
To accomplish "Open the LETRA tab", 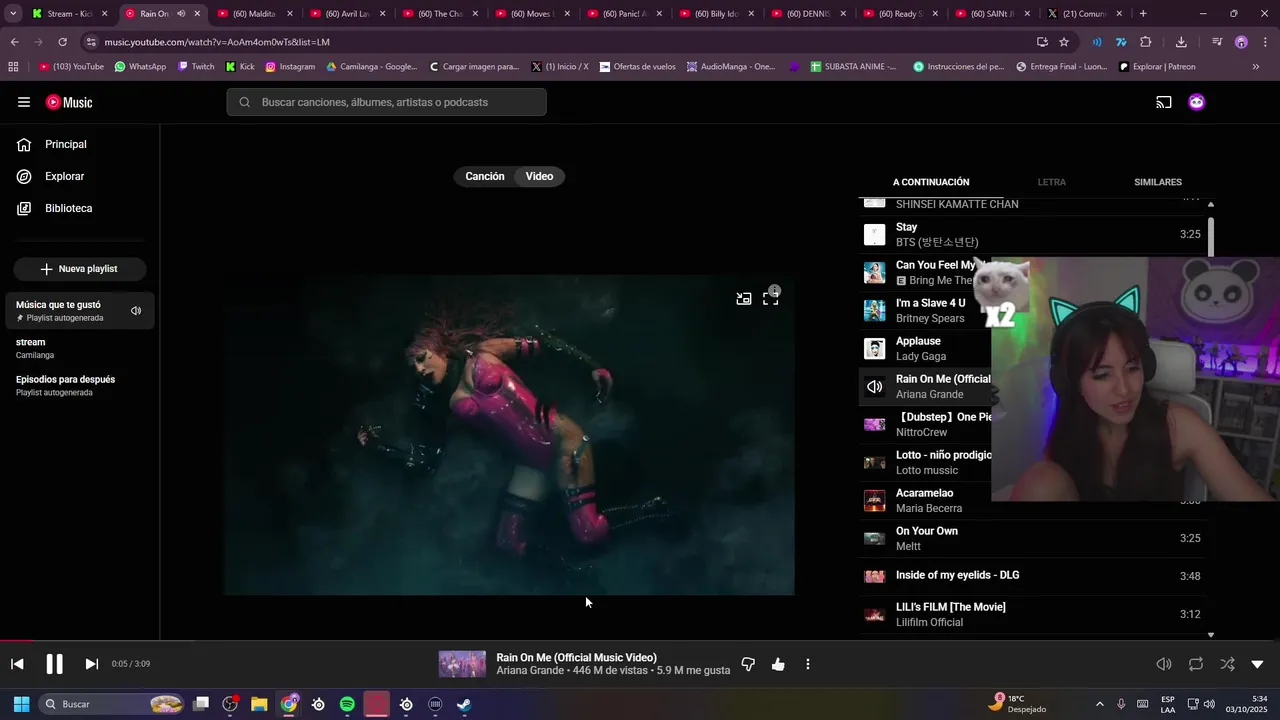I will tap(1052, 182).
